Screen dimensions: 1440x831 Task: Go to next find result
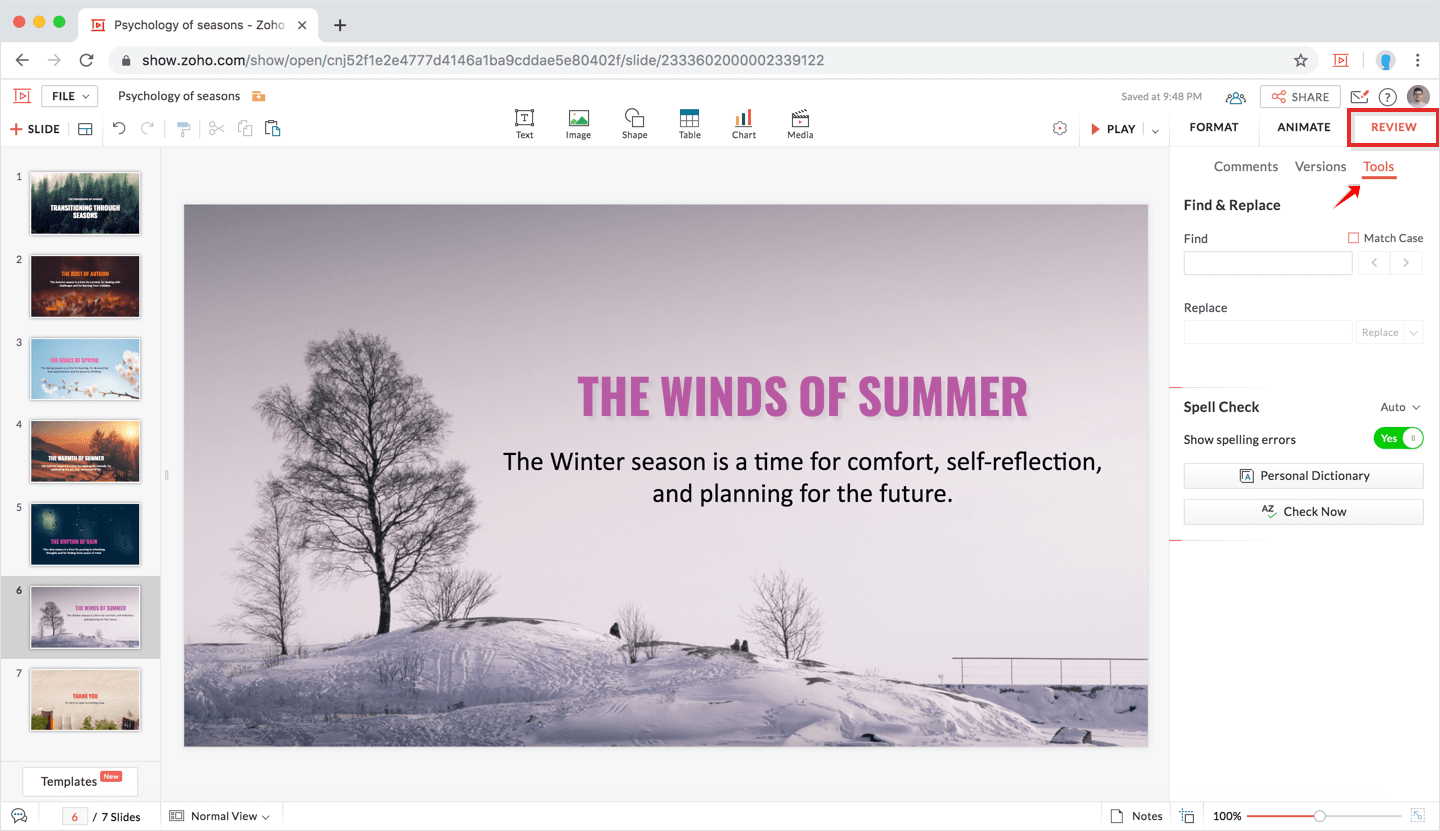pos(1406,263)
